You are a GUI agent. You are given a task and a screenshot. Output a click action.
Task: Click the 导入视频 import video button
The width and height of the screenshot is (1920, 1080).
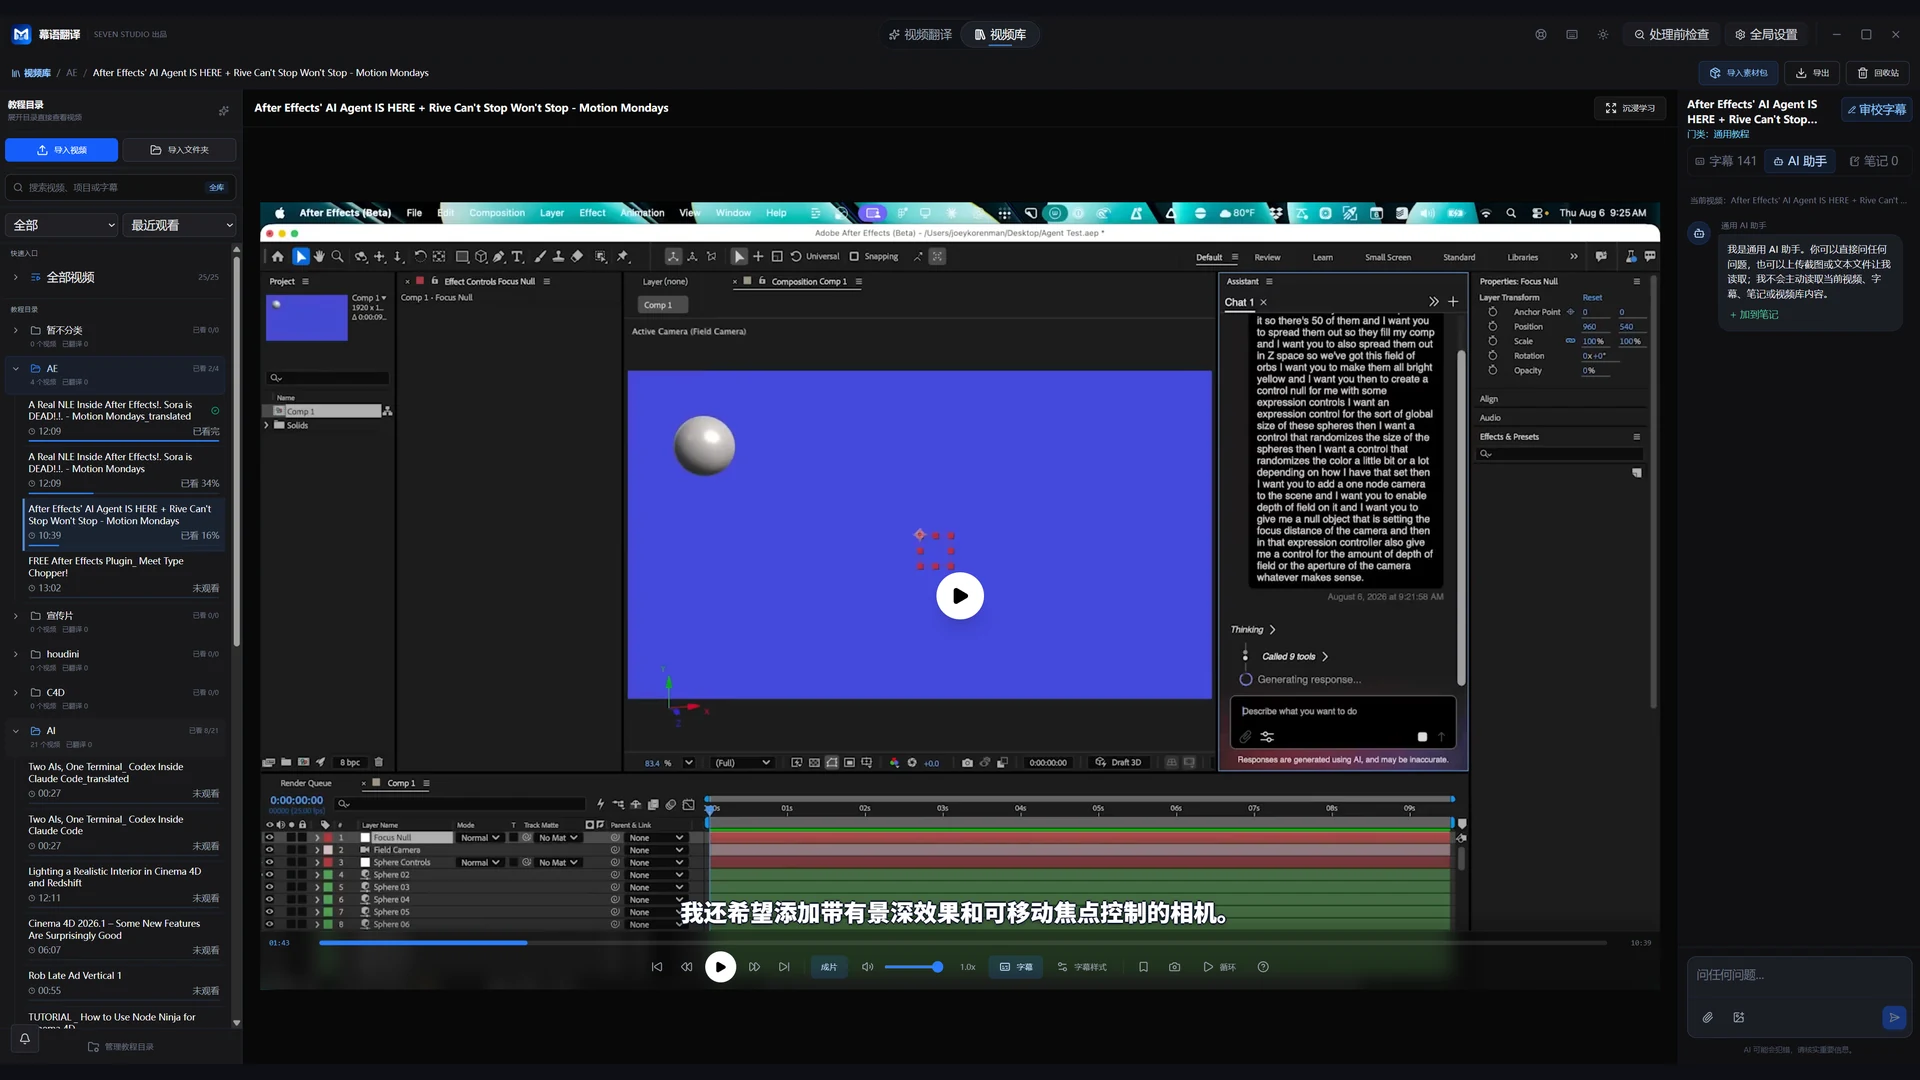pyautogui.click(x=62, y=150)
